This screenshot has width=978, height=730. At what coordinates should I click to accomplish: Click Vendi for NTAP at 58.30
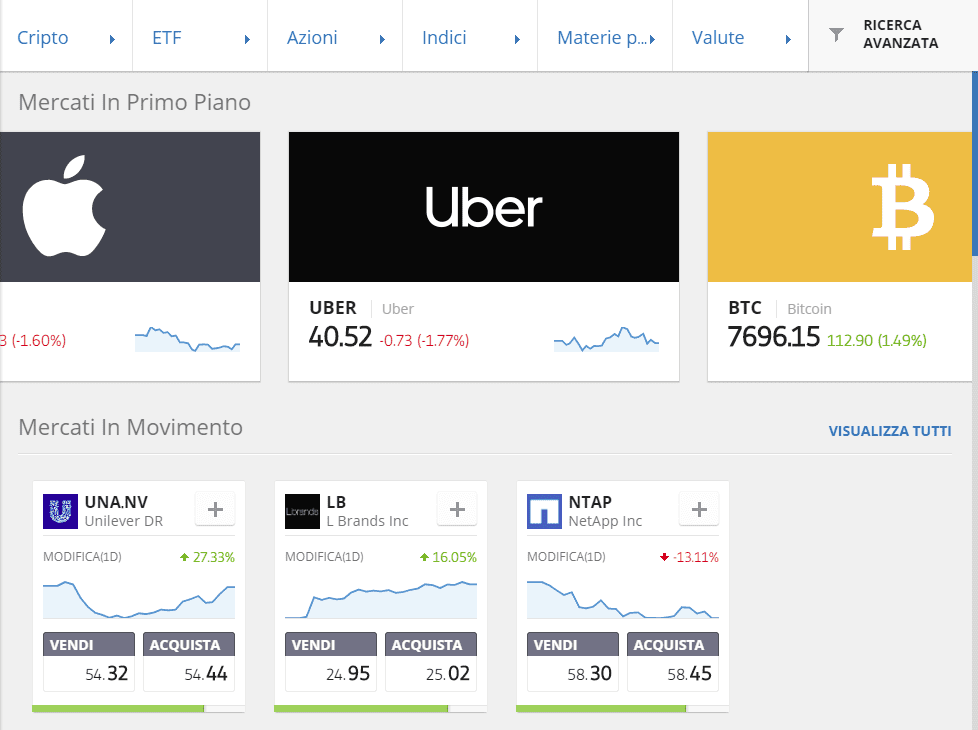click(x=573, y=662)
